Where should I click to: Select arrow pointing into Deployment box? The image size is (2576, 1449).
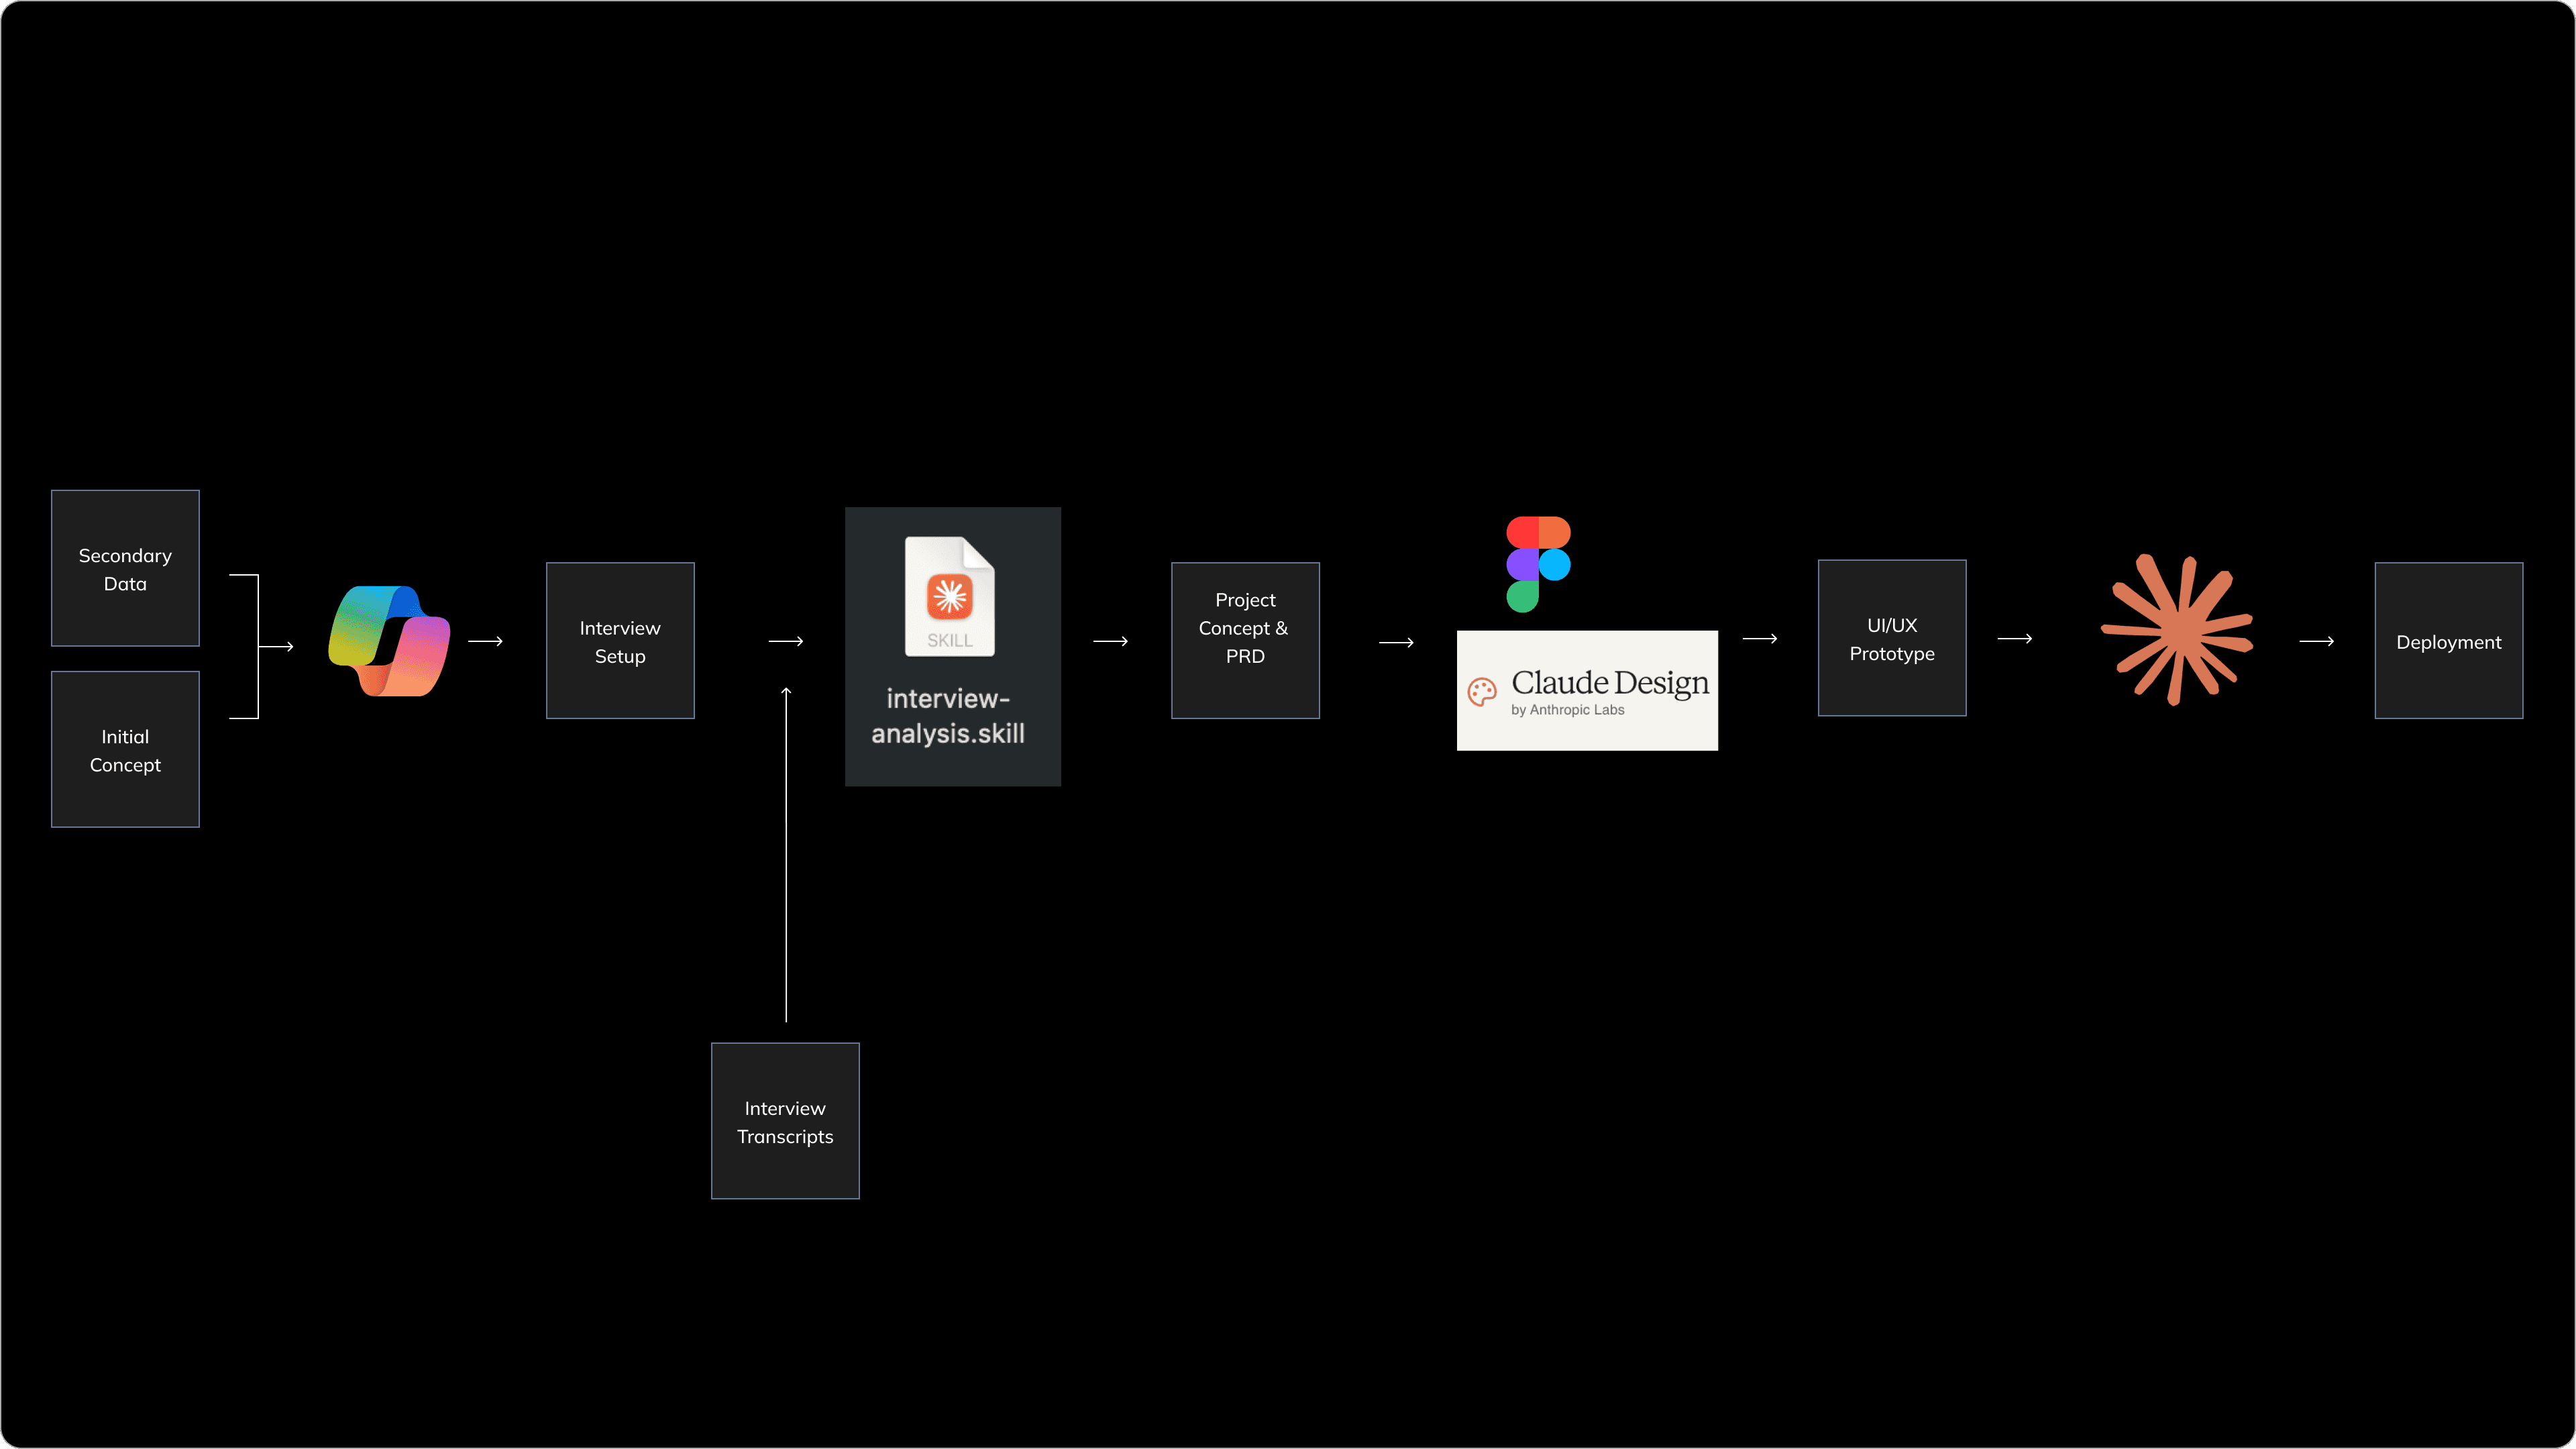coord(2316,641)
